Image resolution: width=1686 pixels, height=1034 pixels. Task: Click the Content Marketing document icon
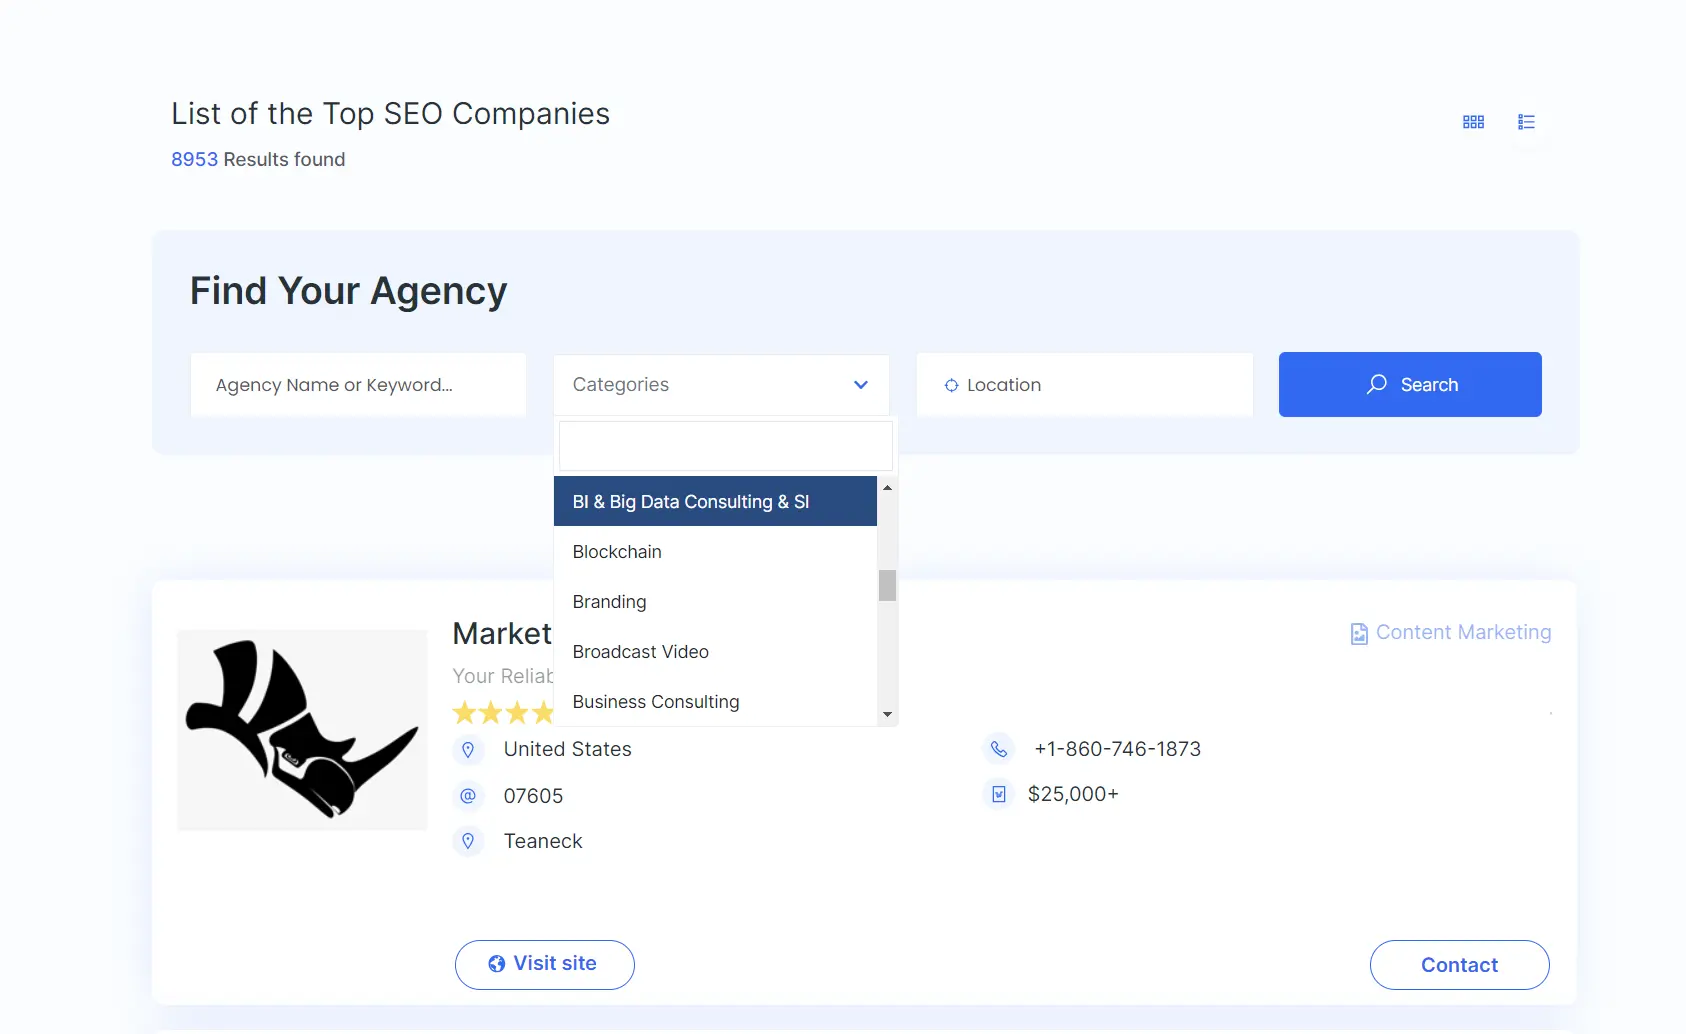(1359, 634)
